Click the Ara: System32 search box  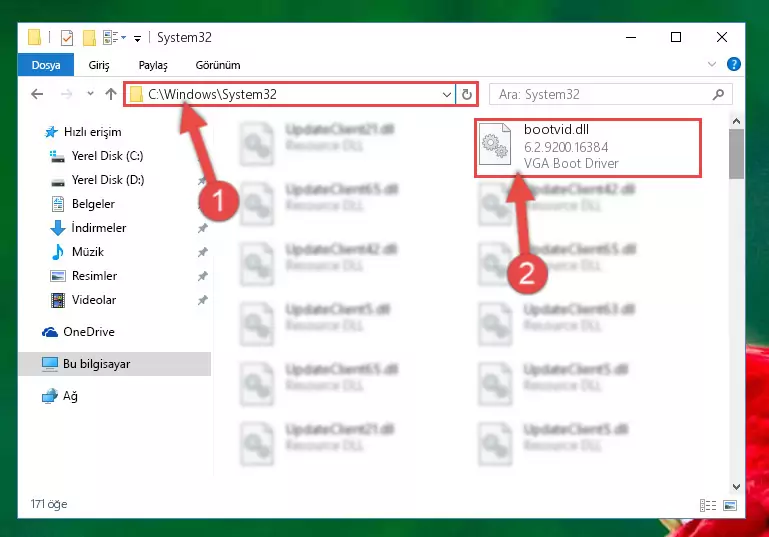tap(611, 94)
